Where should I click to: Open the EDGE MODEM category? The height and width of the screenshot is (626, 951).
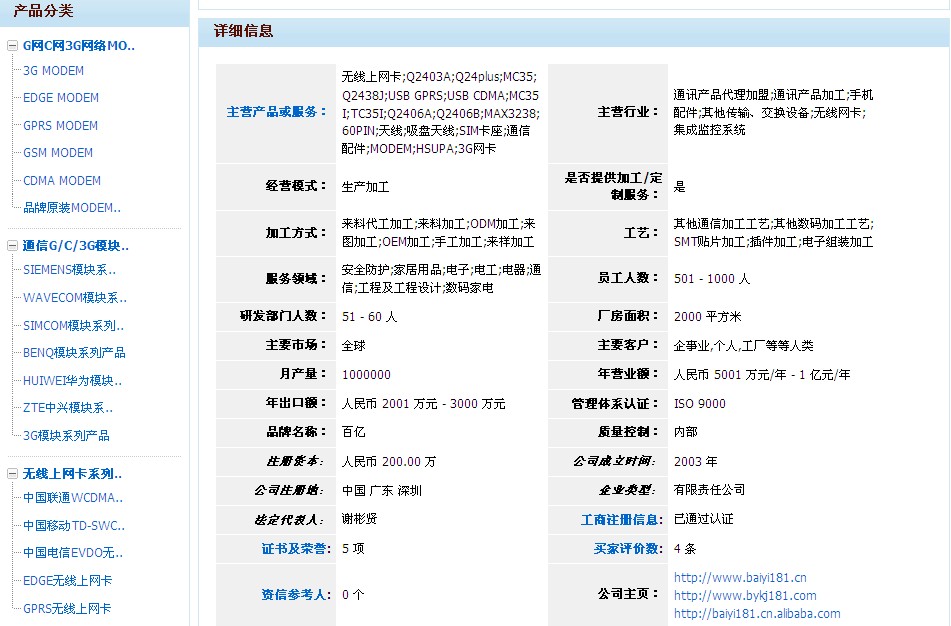point(61,98)
